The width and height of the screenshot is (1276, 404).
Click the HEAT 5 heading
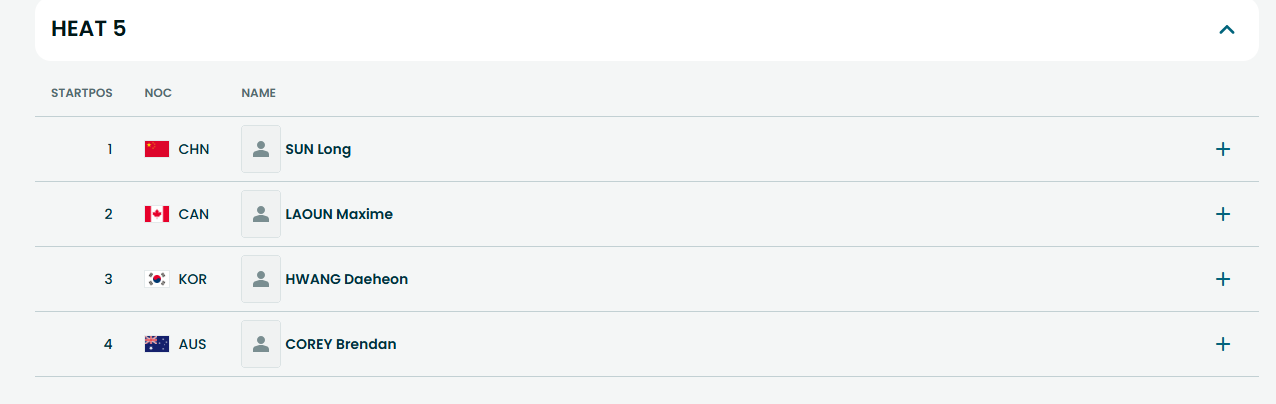[89, 29]
